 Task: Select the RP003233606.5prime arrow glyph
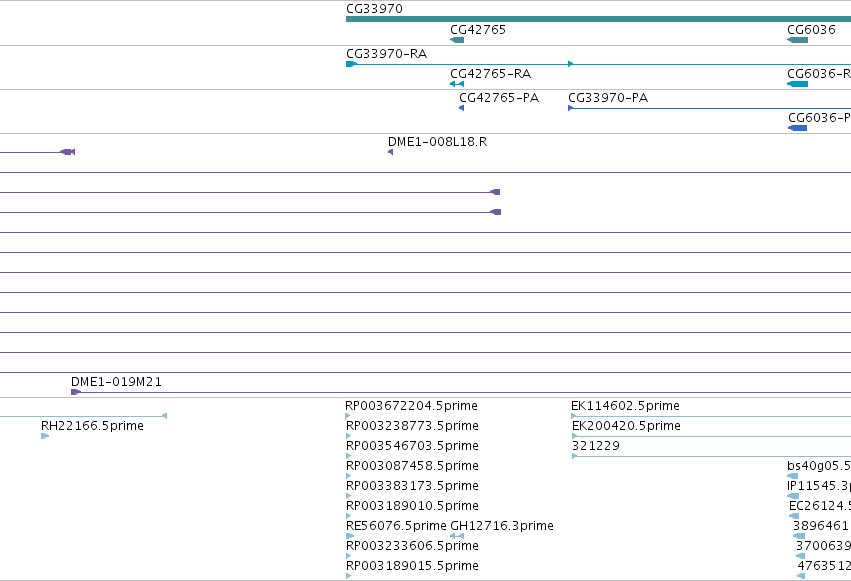[x=348, y=556]
